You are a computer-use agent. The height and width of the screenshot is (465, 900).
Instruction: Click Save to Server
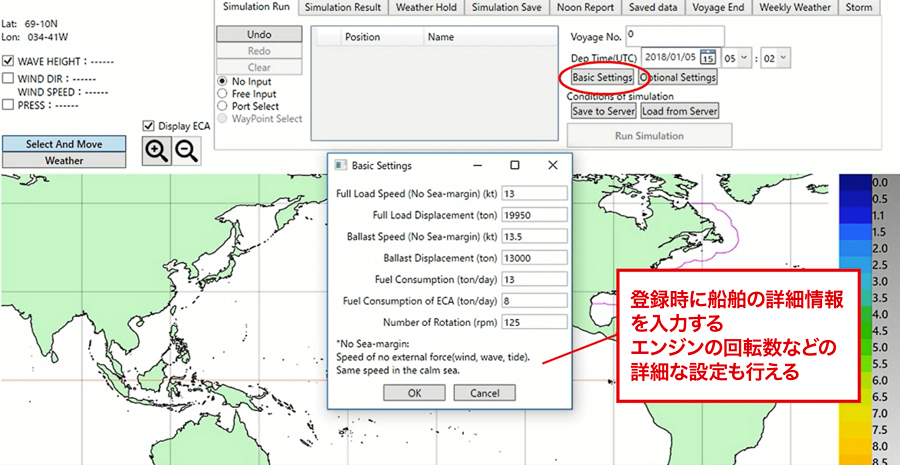(x=603, y=111)
